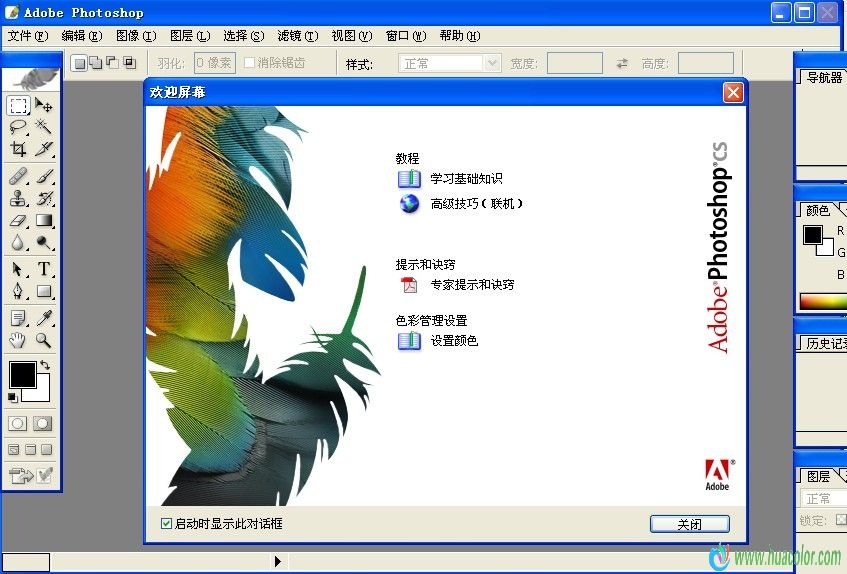This screenshot has height=574, width=847.
Task: Choose New Selection mode in options bar
Action: point(79,63)
